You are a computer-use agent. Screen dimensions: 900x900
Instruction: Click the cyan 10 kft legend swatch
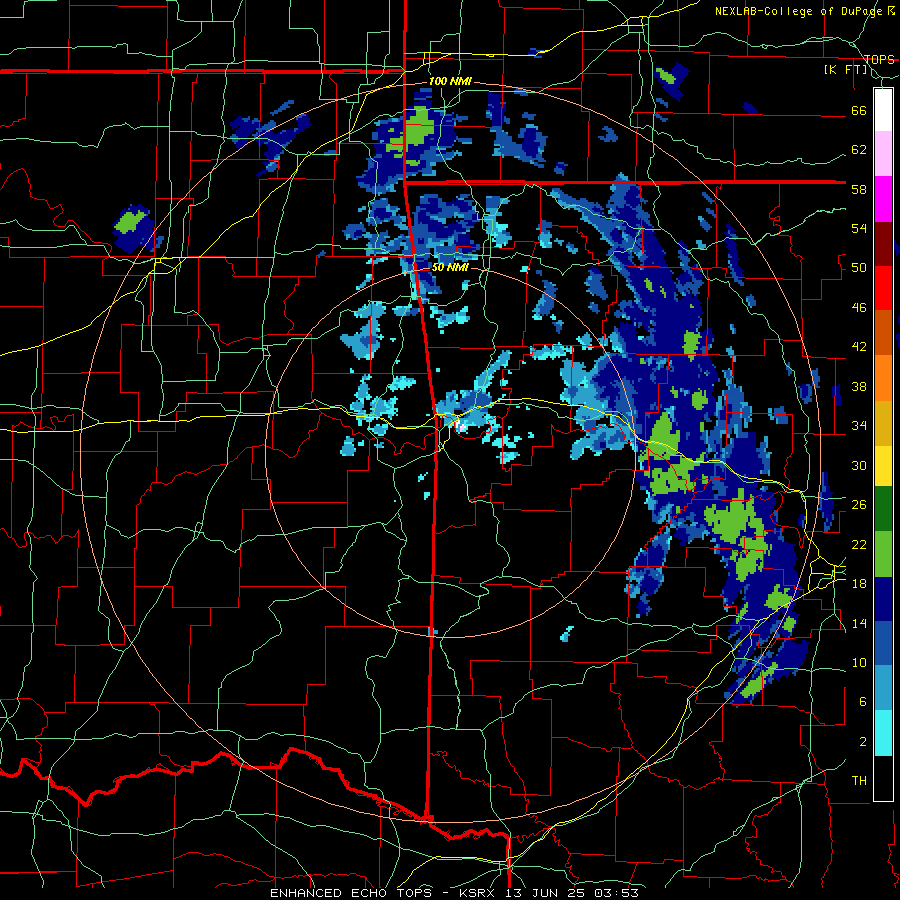(x=883, y=732)
